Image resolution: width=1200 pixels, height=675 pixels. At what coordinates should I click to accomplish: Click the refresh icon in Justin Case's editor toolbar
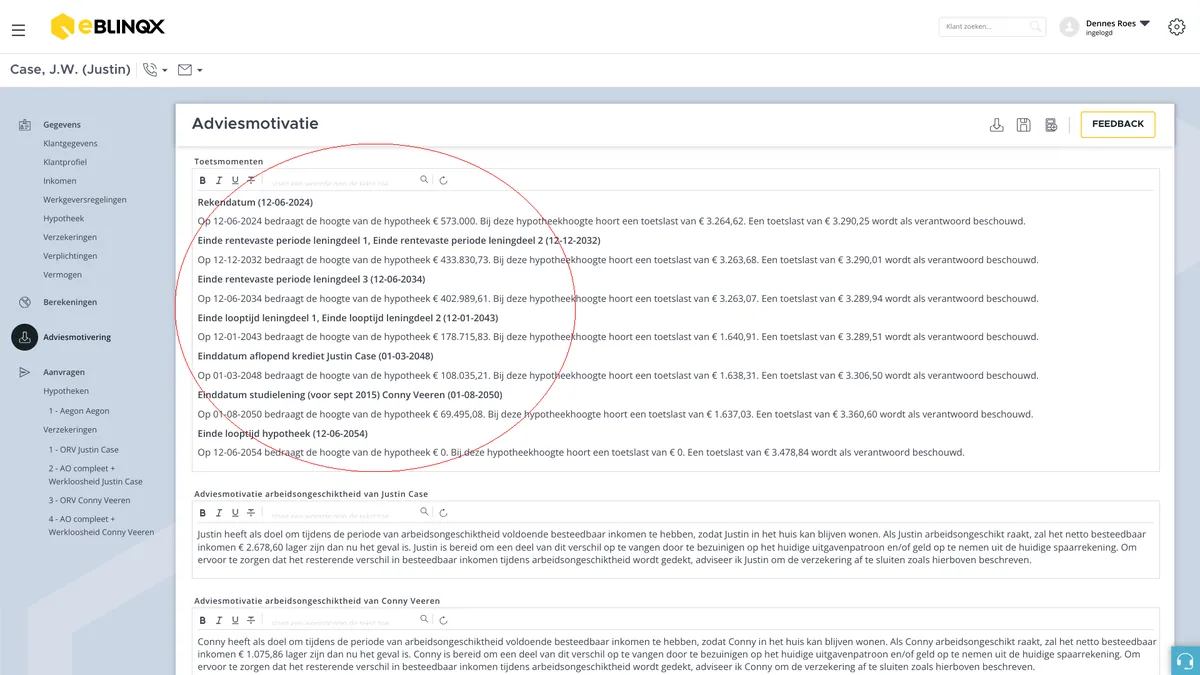click(x=443, y=513)
